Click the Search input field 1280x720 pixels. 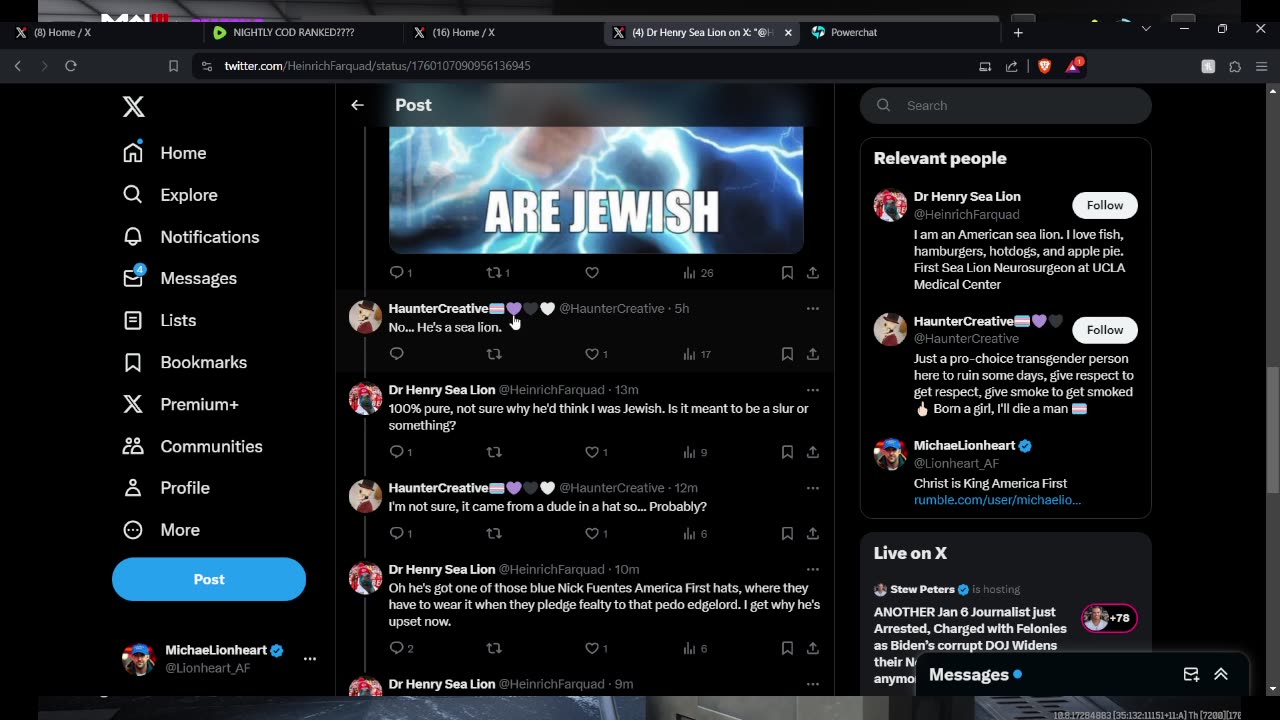coord(1005,105)
